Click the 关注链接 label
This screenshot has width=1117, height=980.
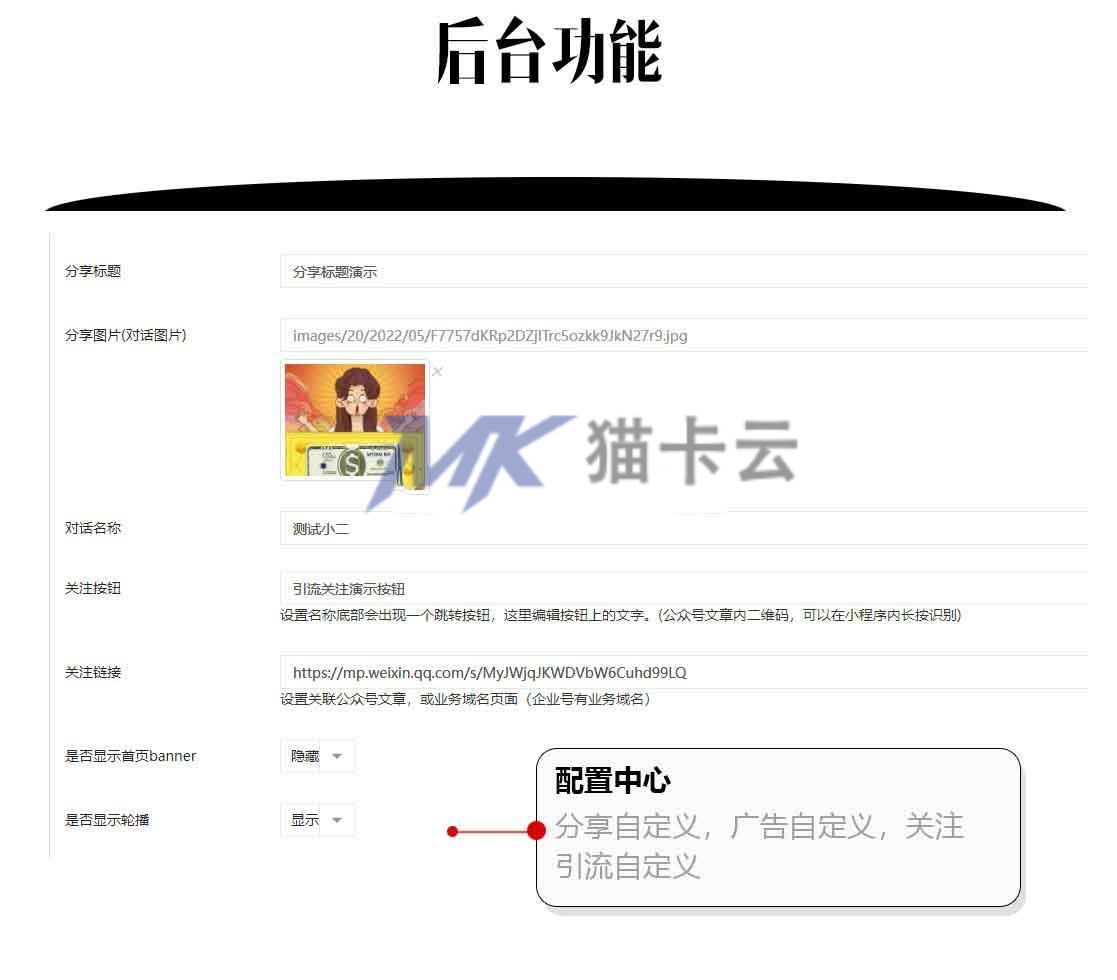93,672
